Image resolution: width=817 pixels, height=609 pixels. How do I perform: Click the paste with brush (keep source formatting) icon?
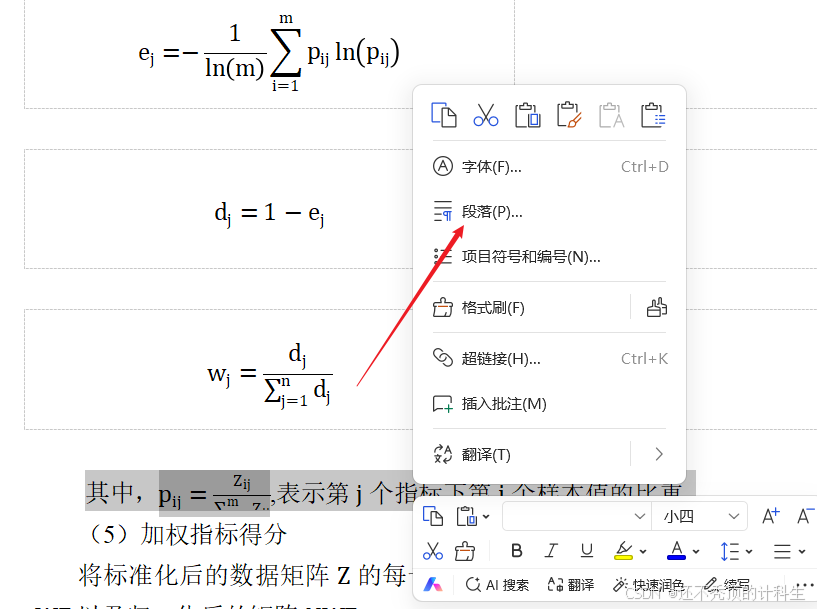569,115
